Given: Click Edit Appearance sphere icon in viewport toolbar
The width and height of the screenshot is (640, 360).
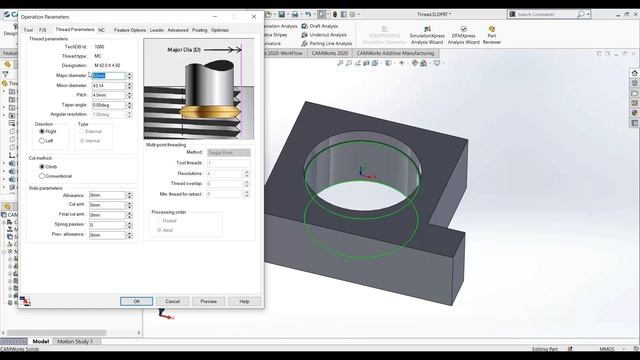Looking at the screenshot, I should click(x=415, y=63).
